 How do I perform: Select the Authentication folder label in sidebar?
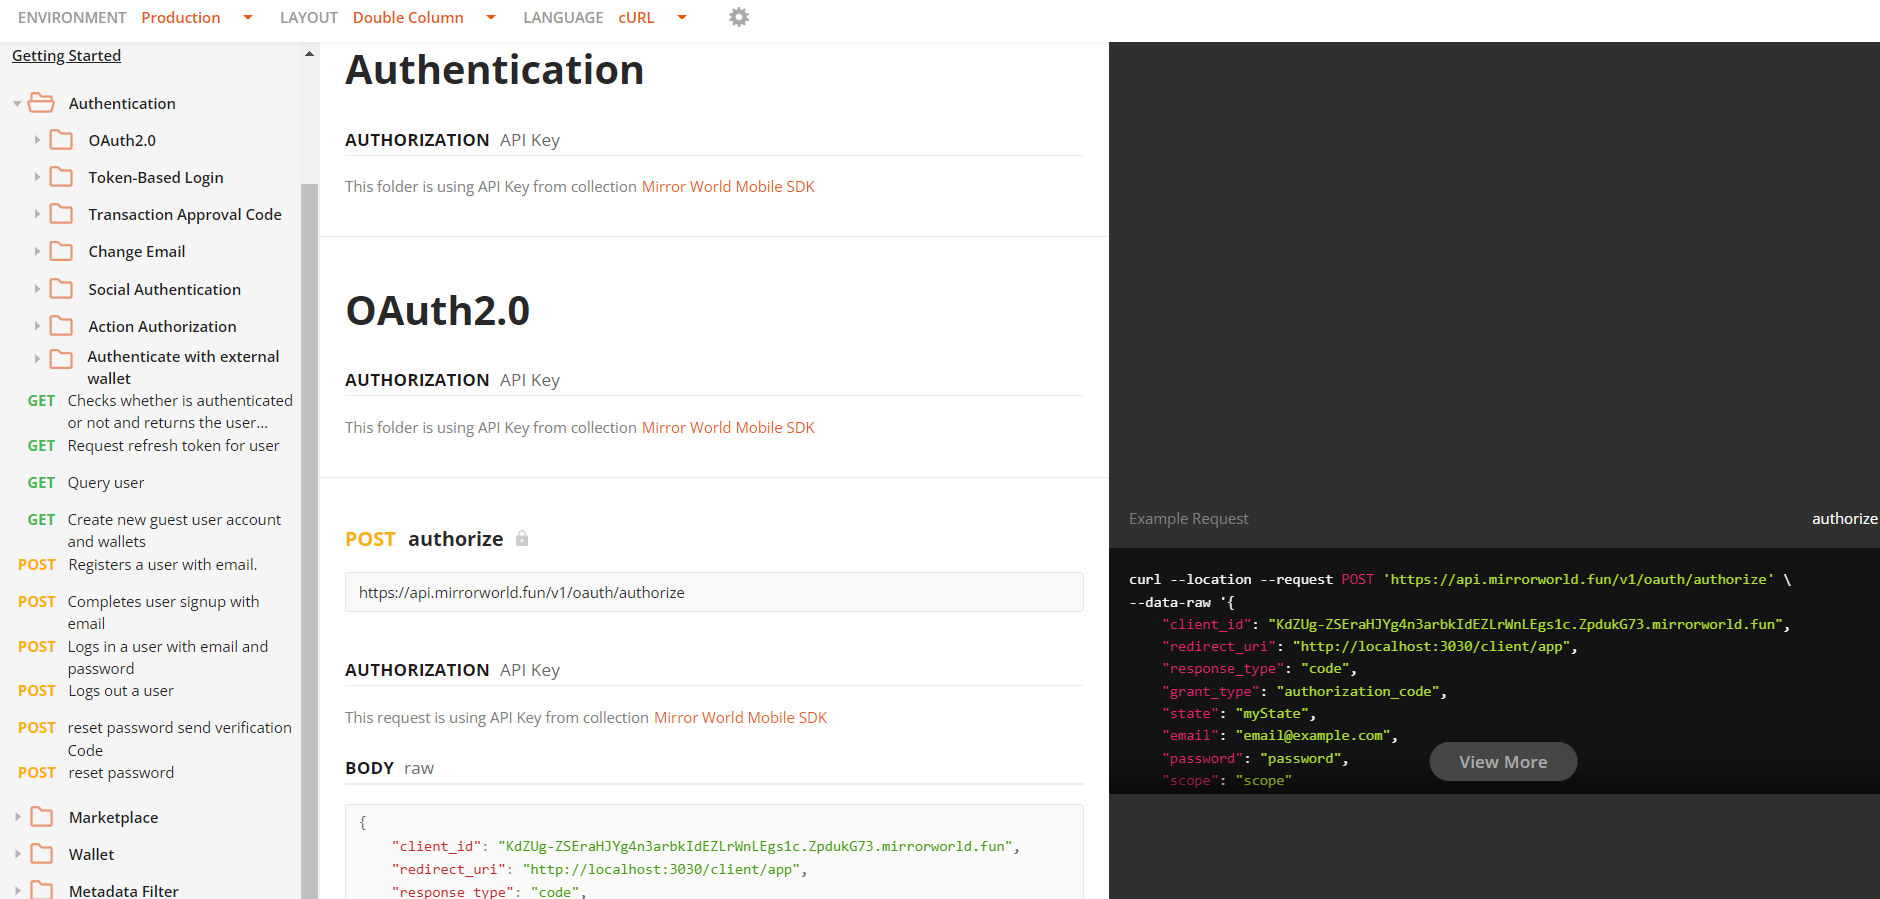(122, 104)
